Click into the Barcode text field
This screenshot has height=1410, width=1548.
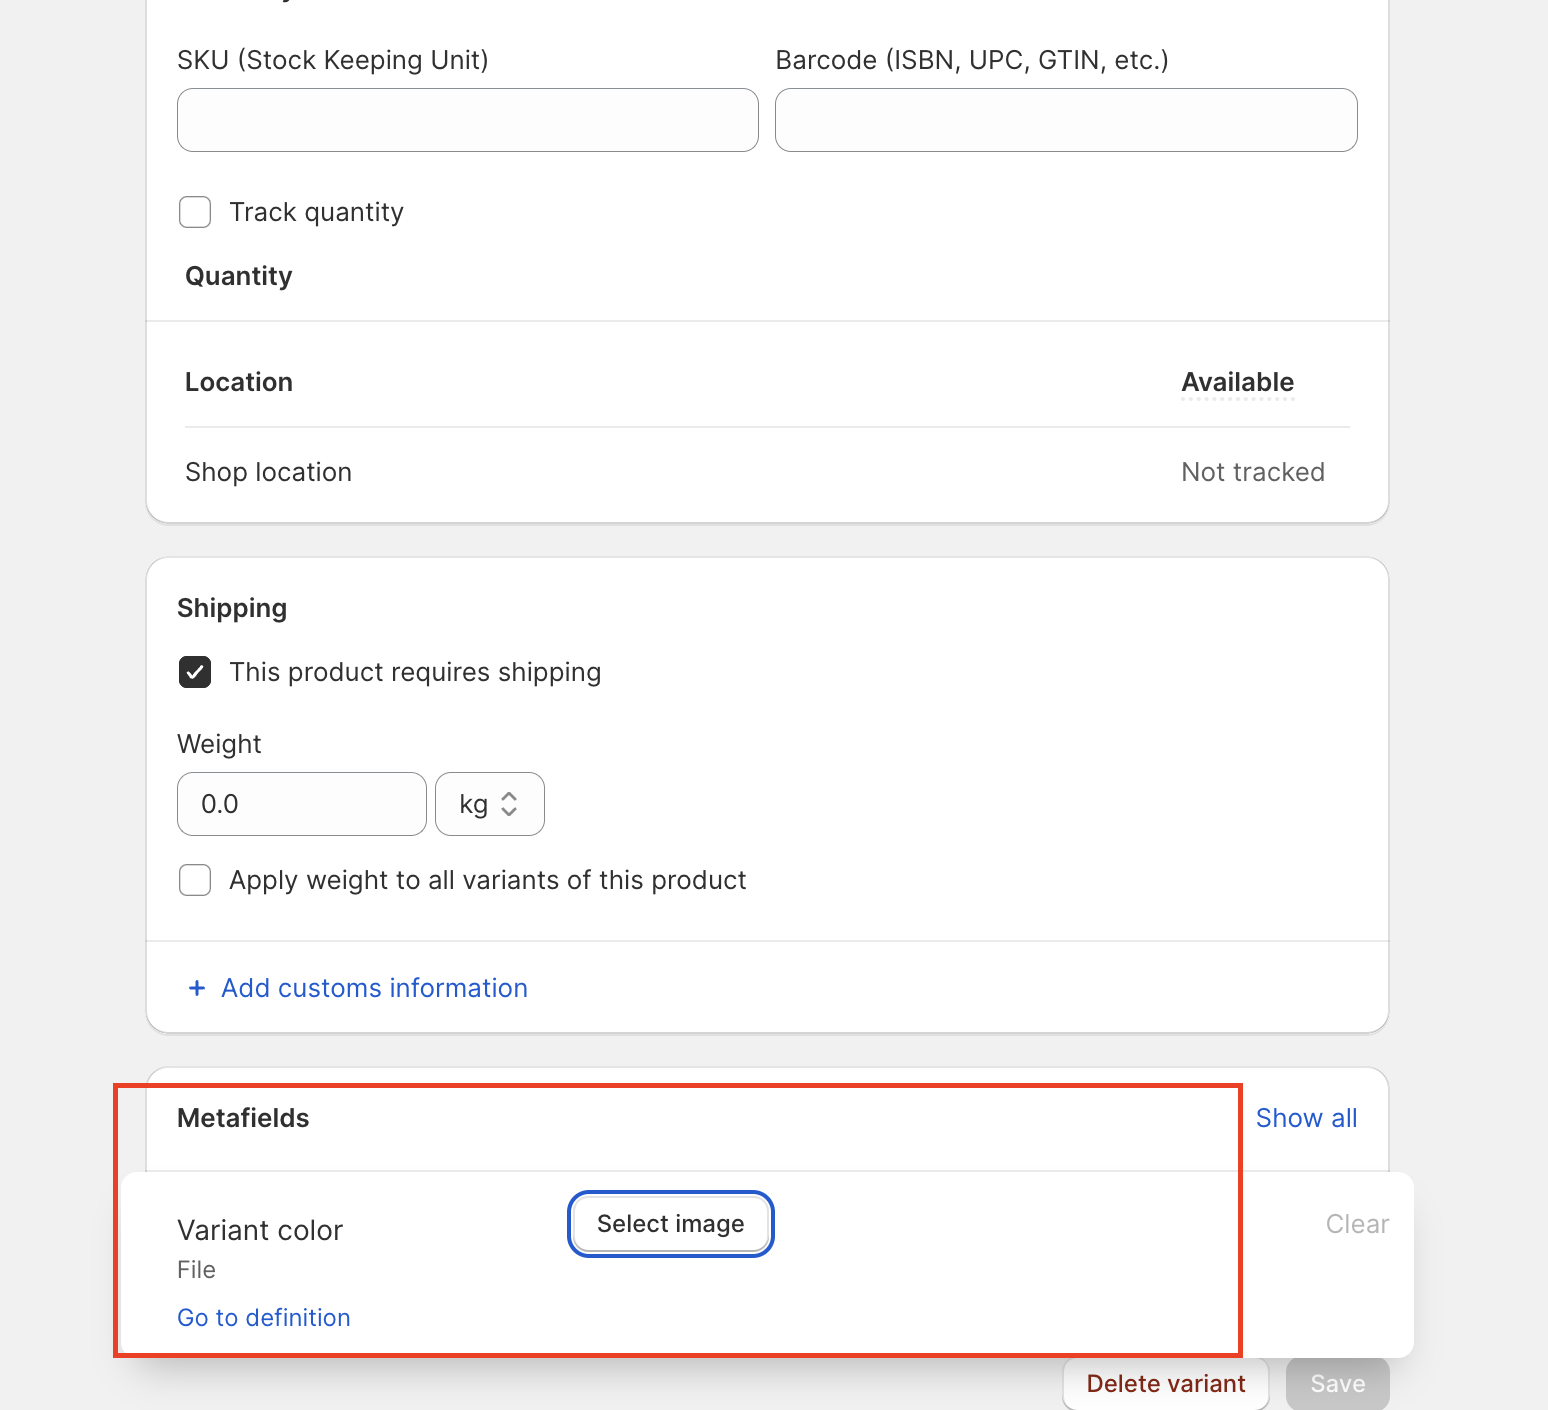(1065, 120)
